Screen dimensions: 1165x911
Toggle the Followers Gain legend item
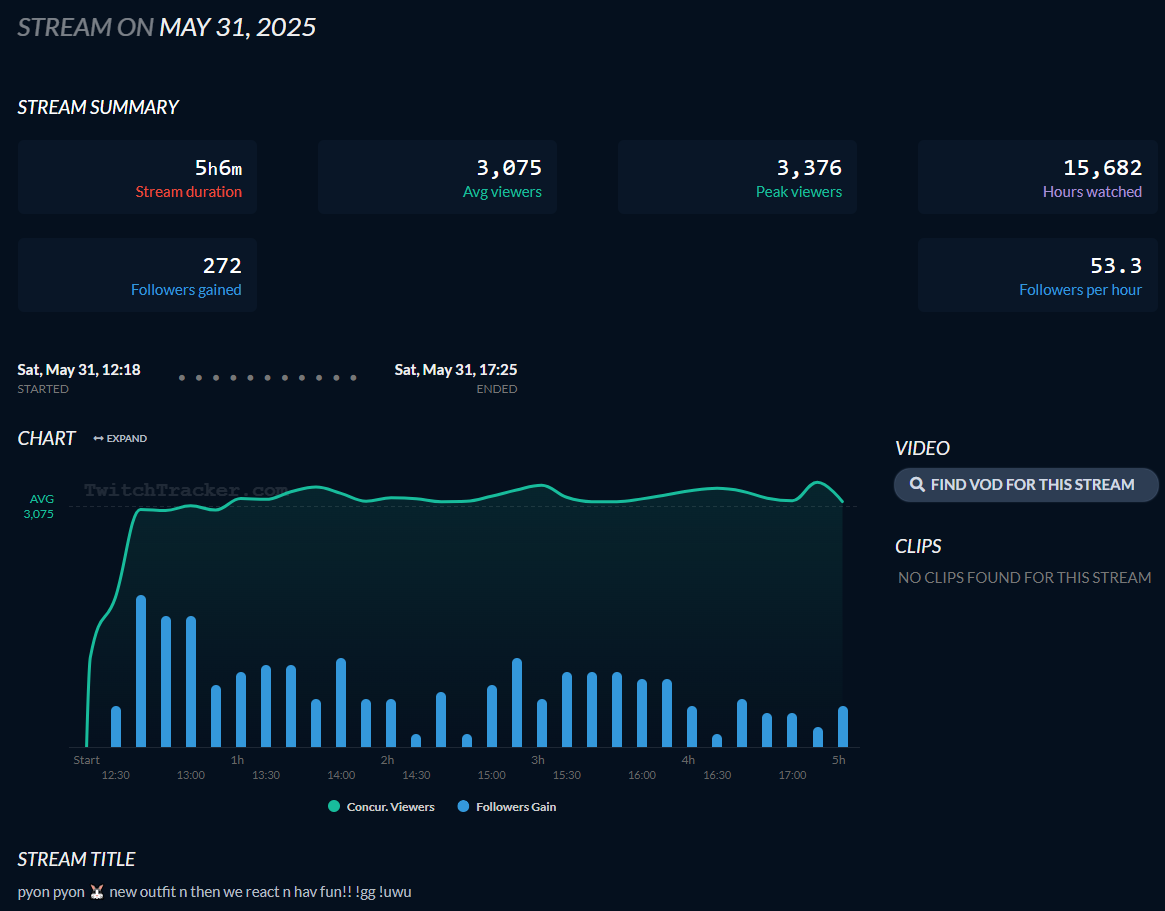click(515, 807)
